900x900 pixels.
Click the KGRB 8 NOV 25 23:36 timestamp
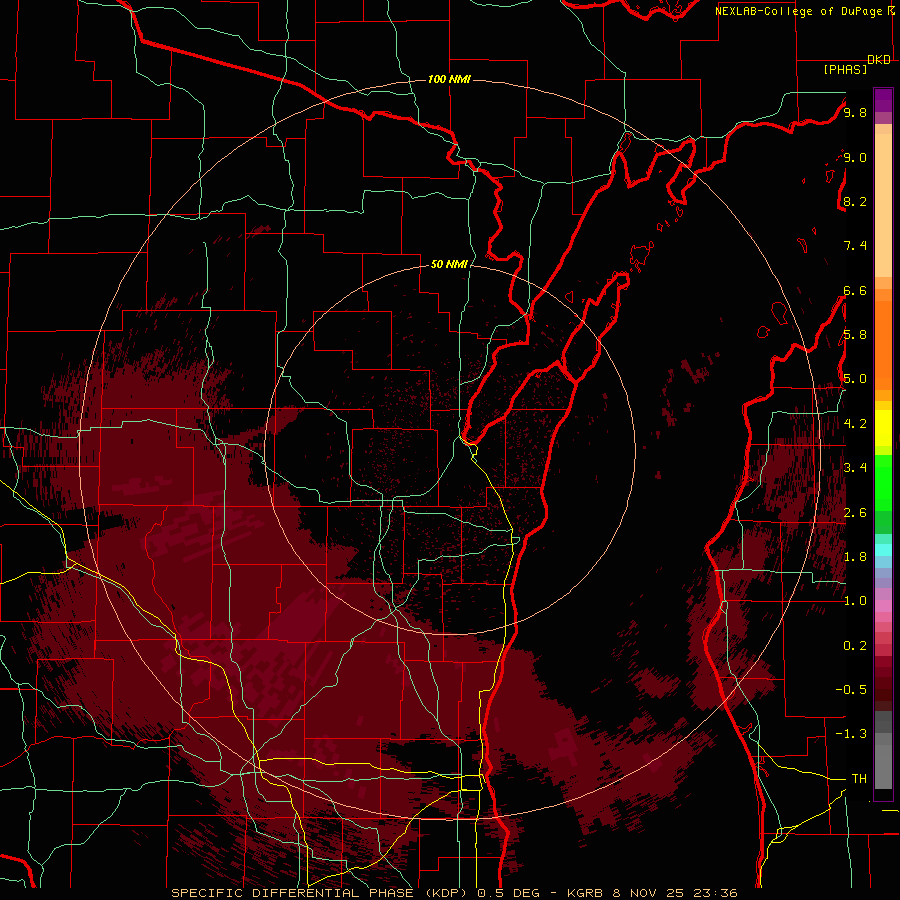pos(652,893)
